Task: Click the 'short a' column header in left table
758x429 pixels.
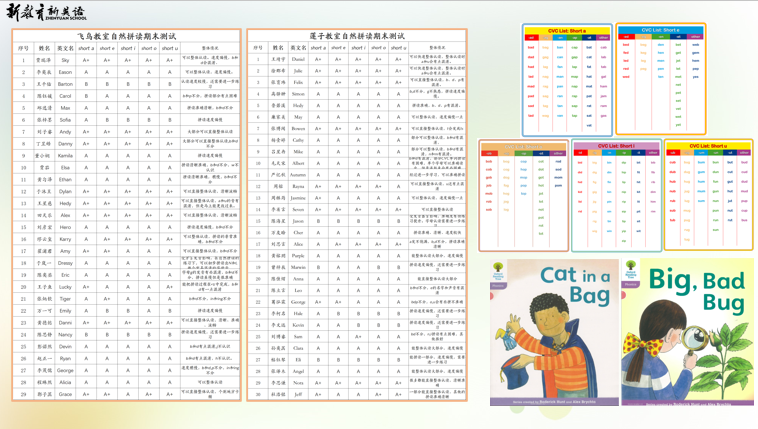Action: point(86,48)
